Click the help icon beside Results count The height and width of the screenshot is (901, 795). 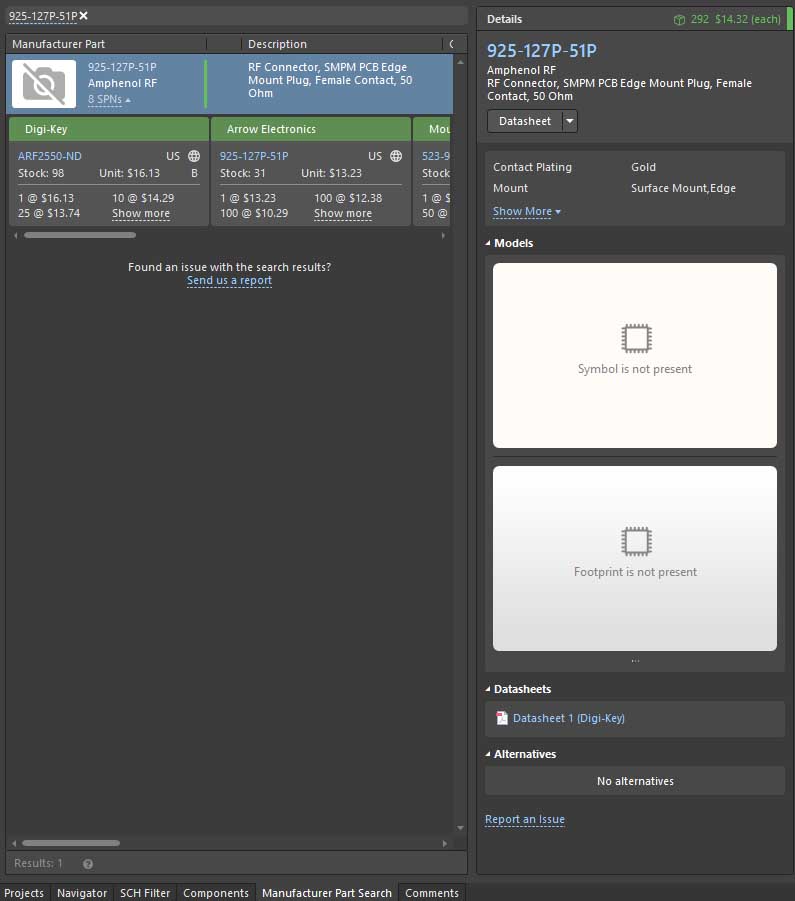pos(88,864)
